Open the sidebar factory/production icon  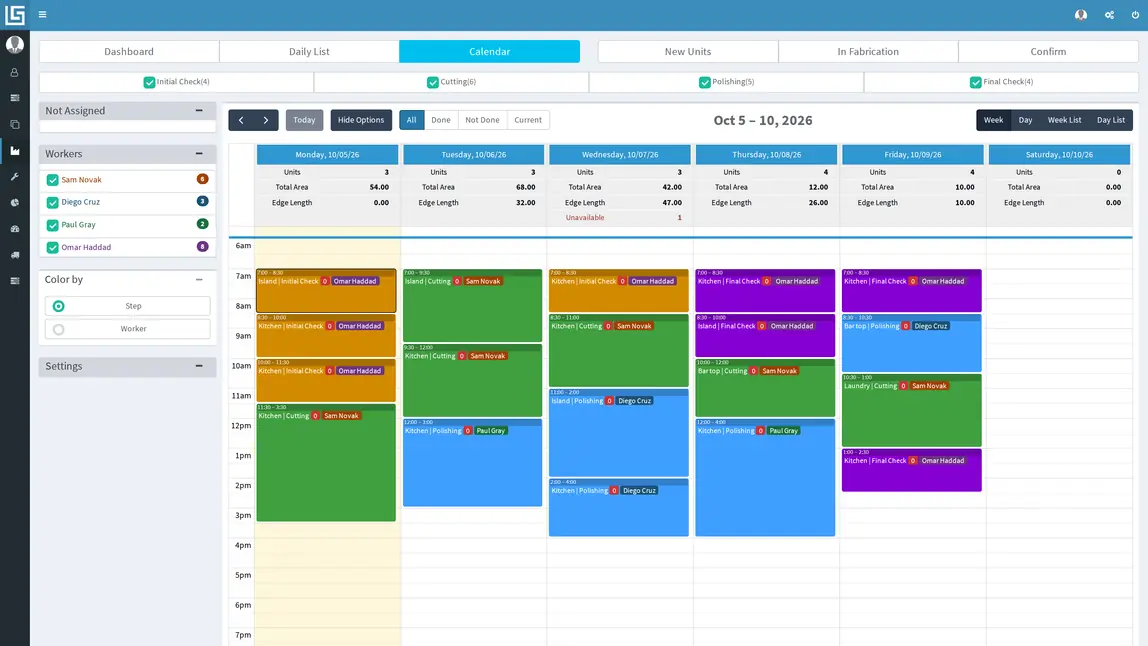[x=15, y=151]
